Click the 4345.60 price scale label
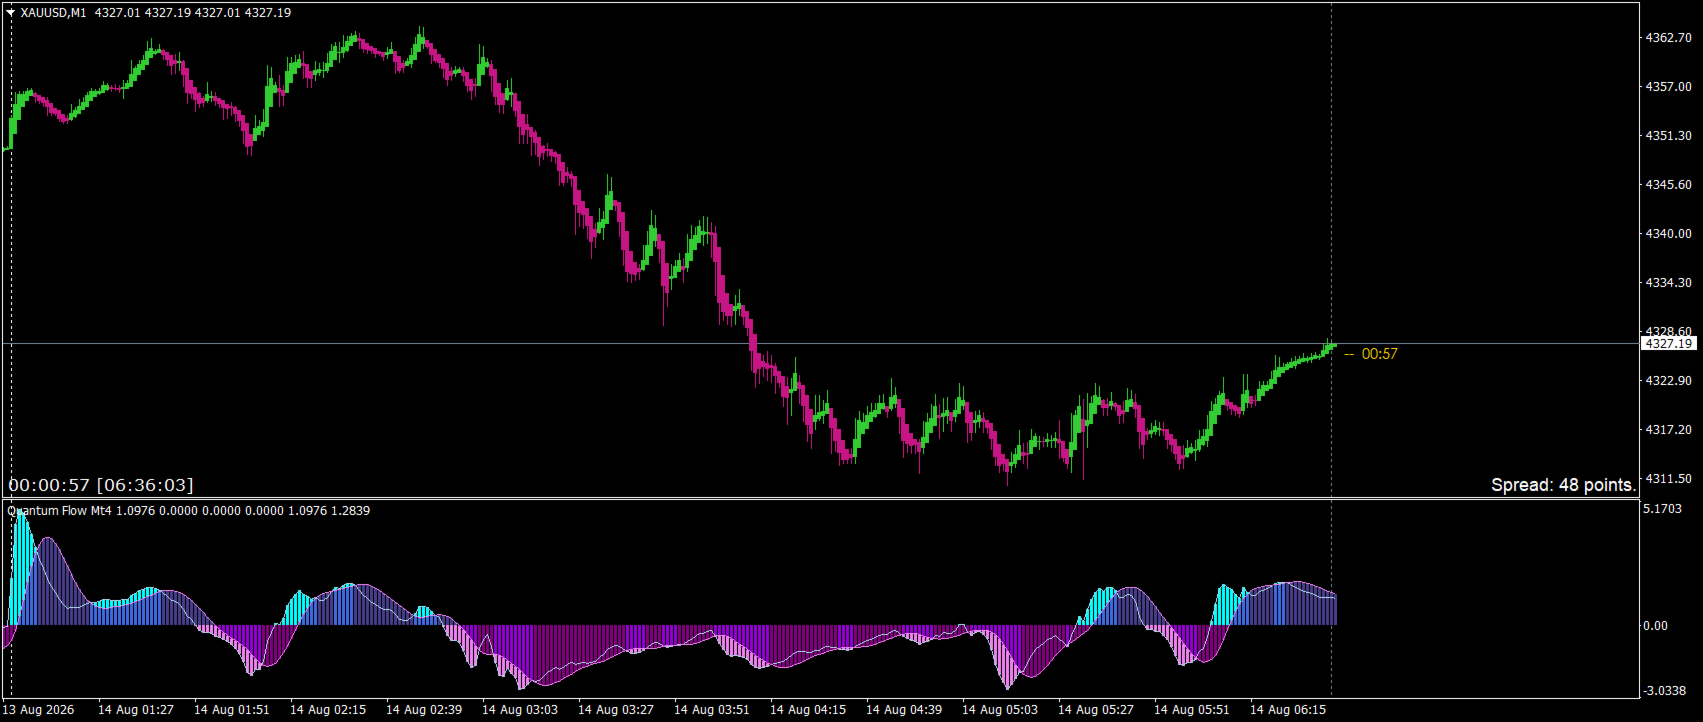 pyautogui.click(x=1668, y=185)
